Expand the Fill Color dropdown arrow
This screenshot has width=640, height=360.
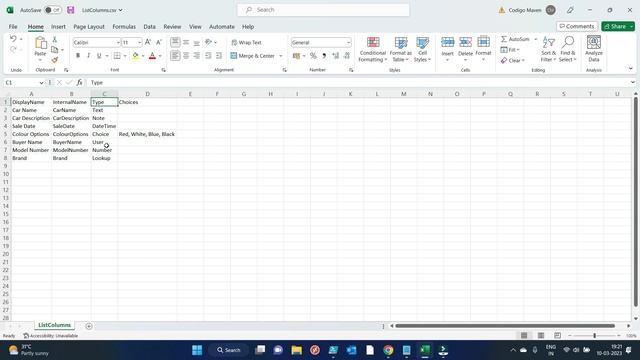point(143,56)
